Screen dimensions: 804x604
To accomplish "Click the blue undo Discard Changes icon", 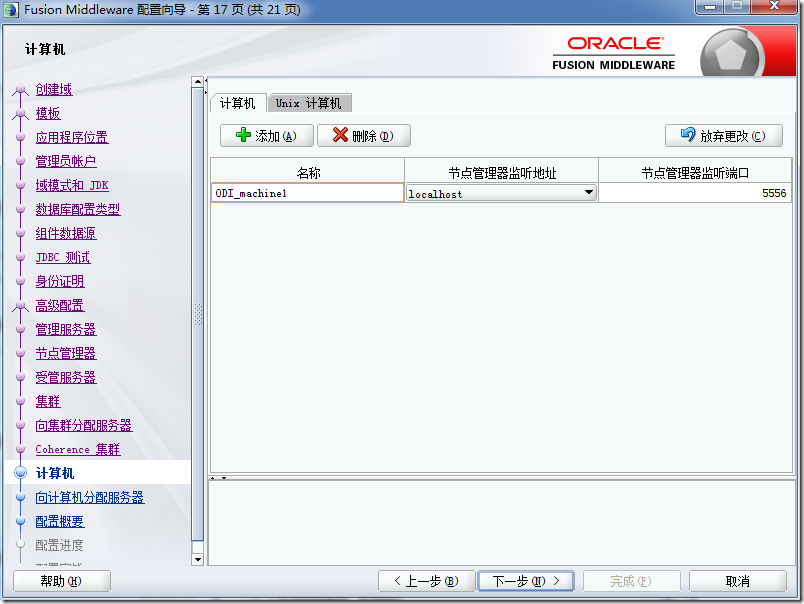I will click(688, 135).
